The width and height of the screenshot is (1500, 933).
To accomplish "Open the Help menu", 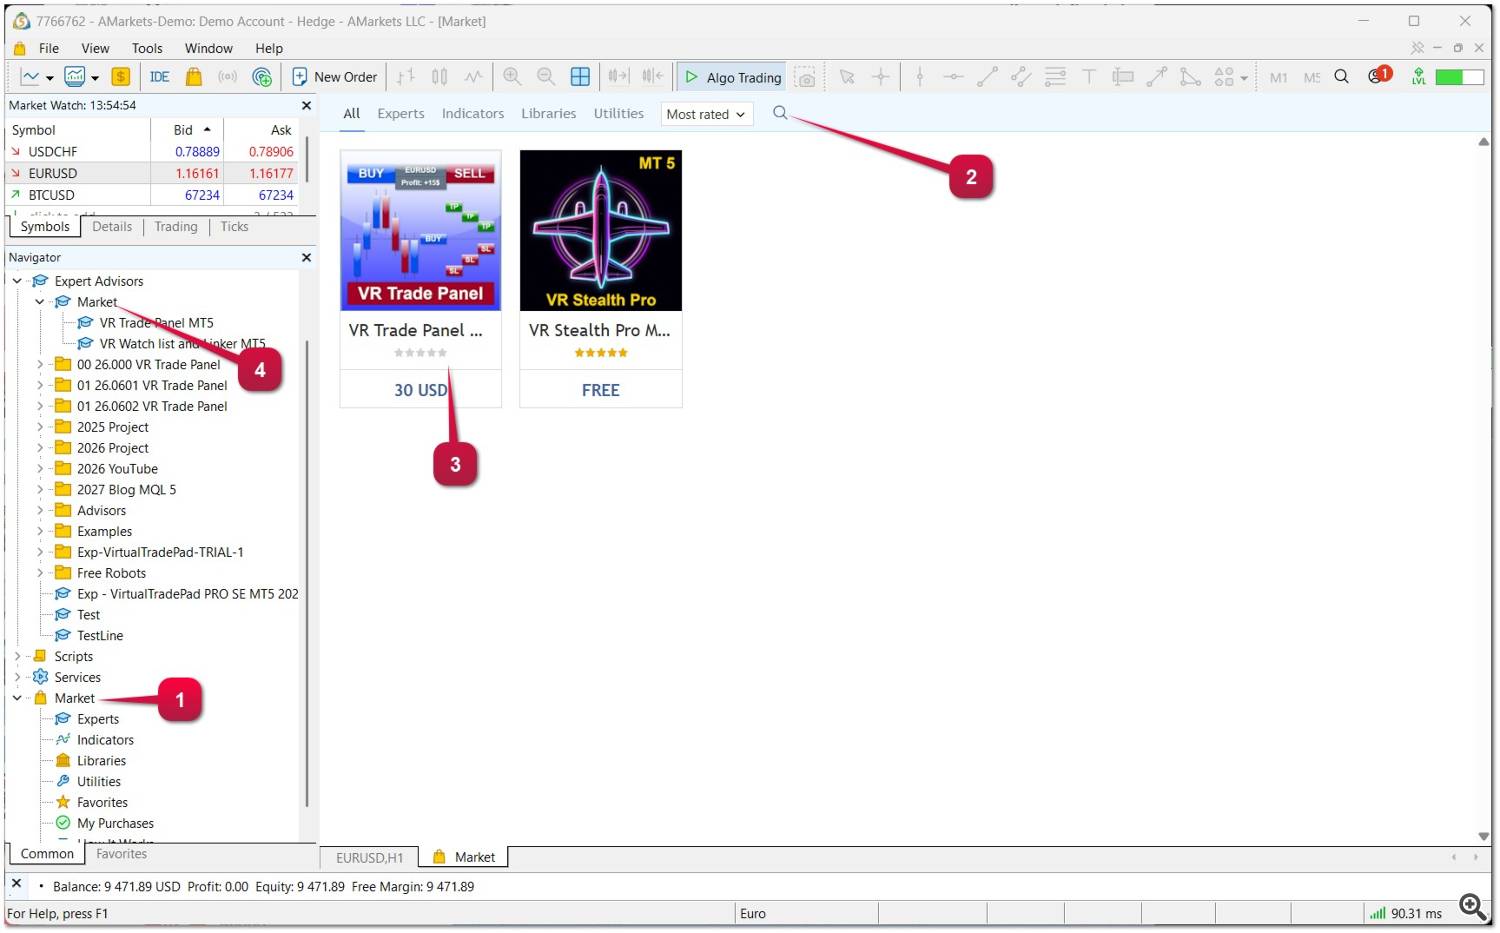I will click(269, 48).
